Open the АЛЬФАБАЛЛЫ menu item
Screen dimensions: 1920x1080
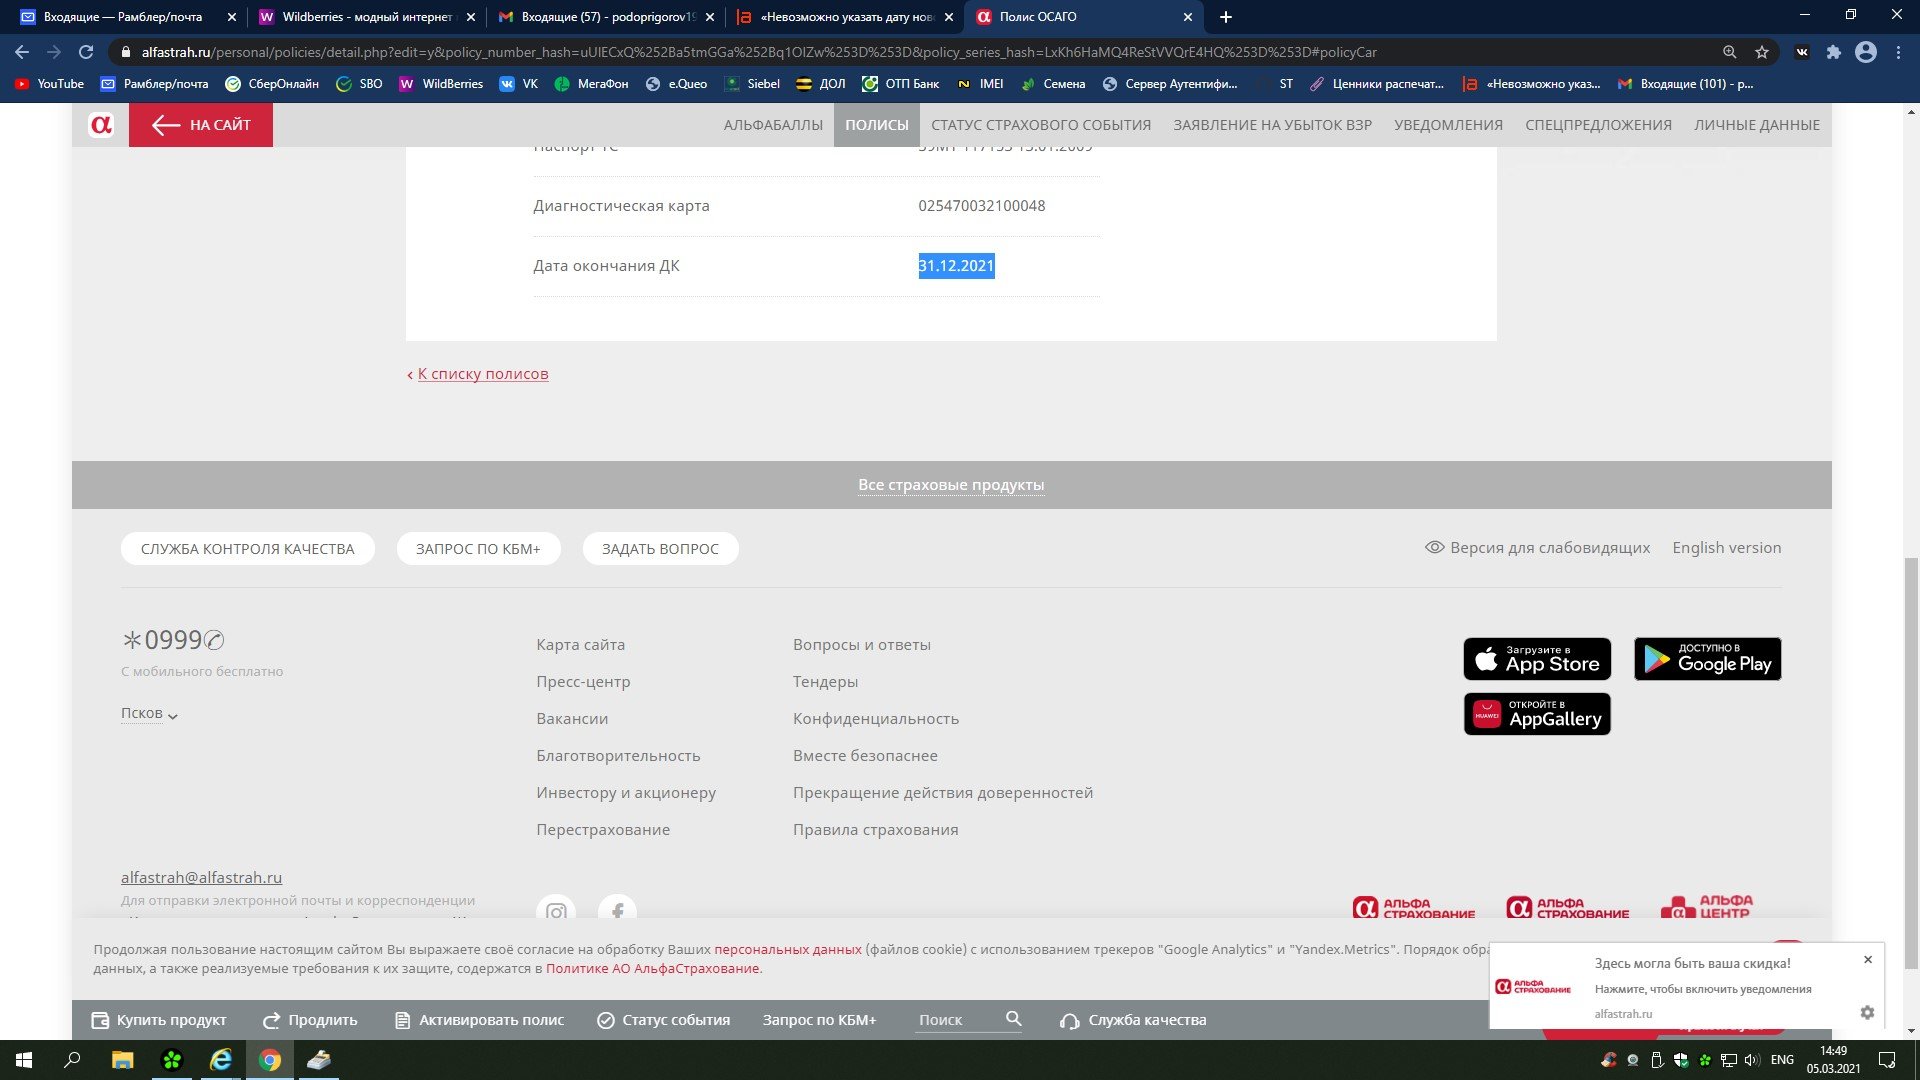tap(773, 125)
